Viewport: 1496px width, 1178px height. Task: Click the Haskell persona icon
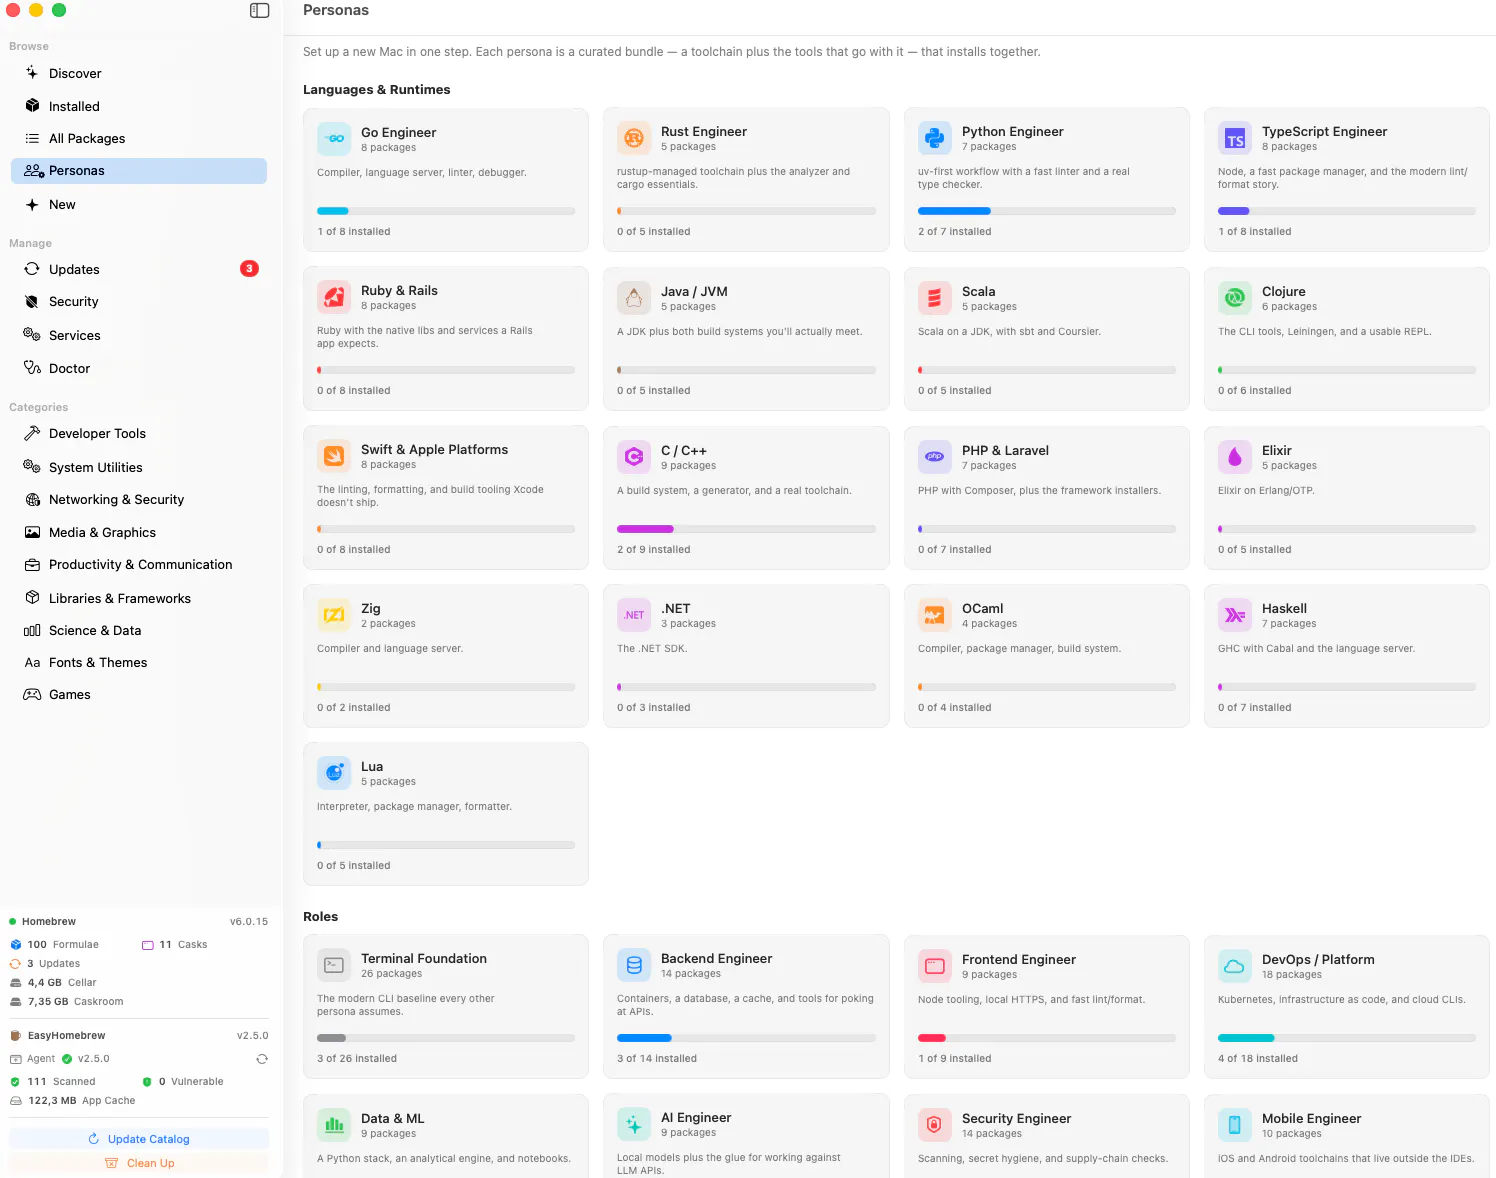[x=1235, y=615]
